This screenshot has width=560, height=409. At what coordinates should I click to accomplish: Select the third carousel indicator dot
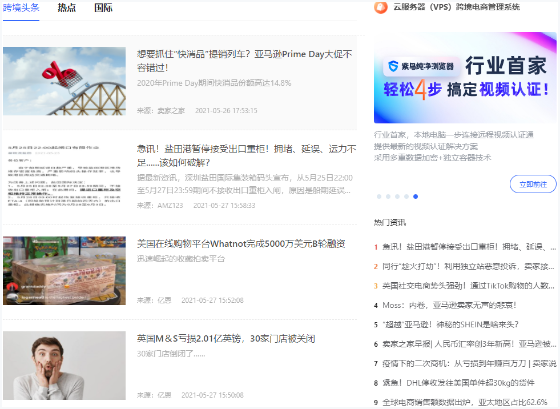click(x=397, y=196)
